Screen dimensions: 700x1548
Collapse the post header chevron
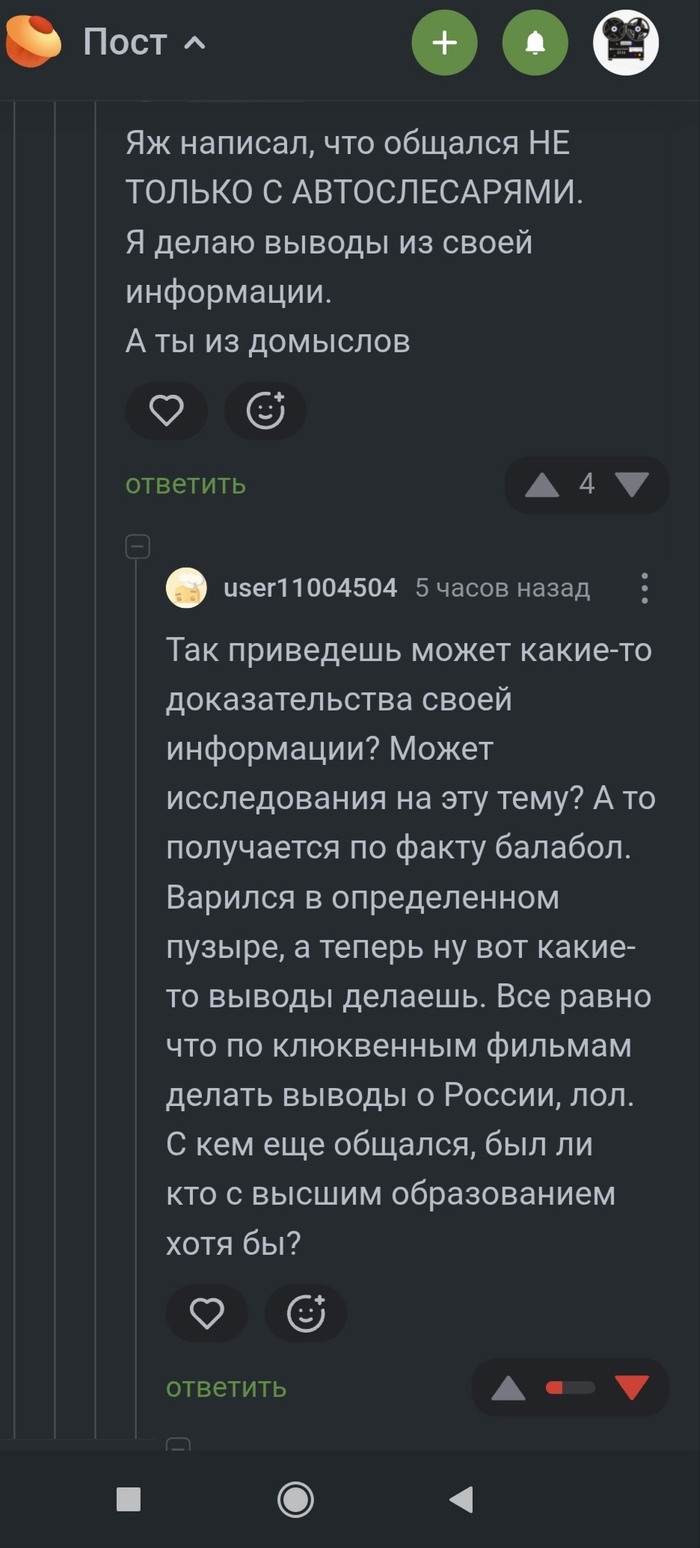coord(196,42)
